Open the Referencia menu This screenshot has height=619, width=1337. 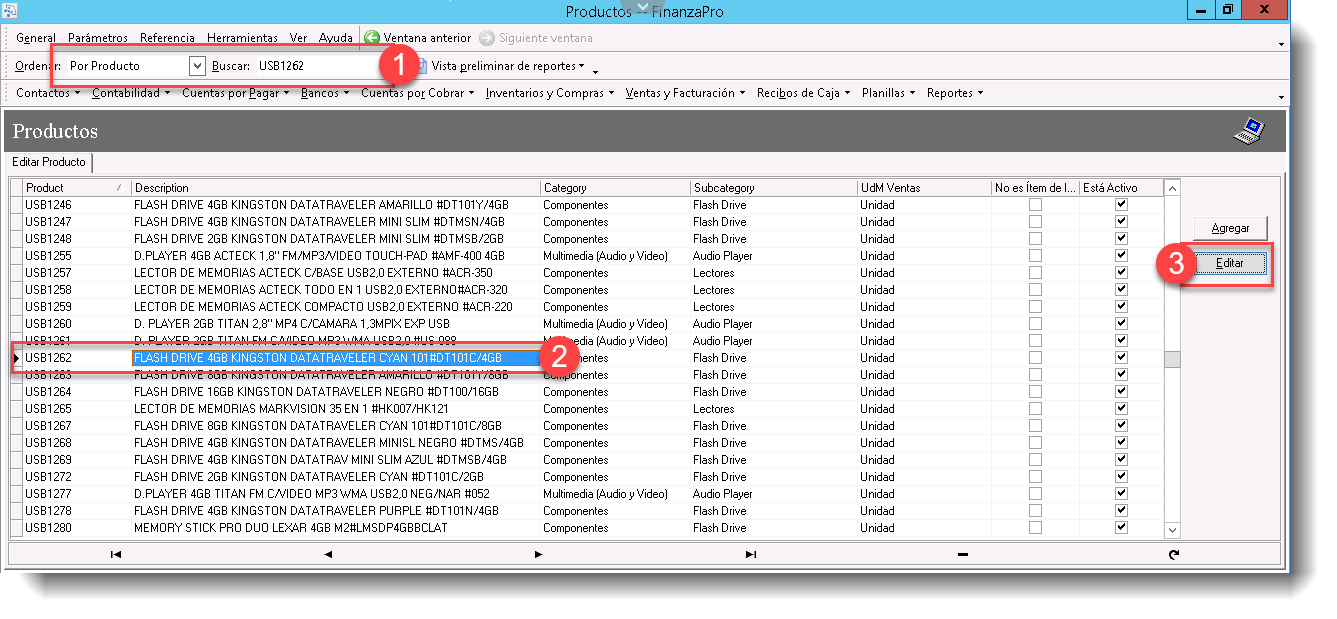coord(167,38)
